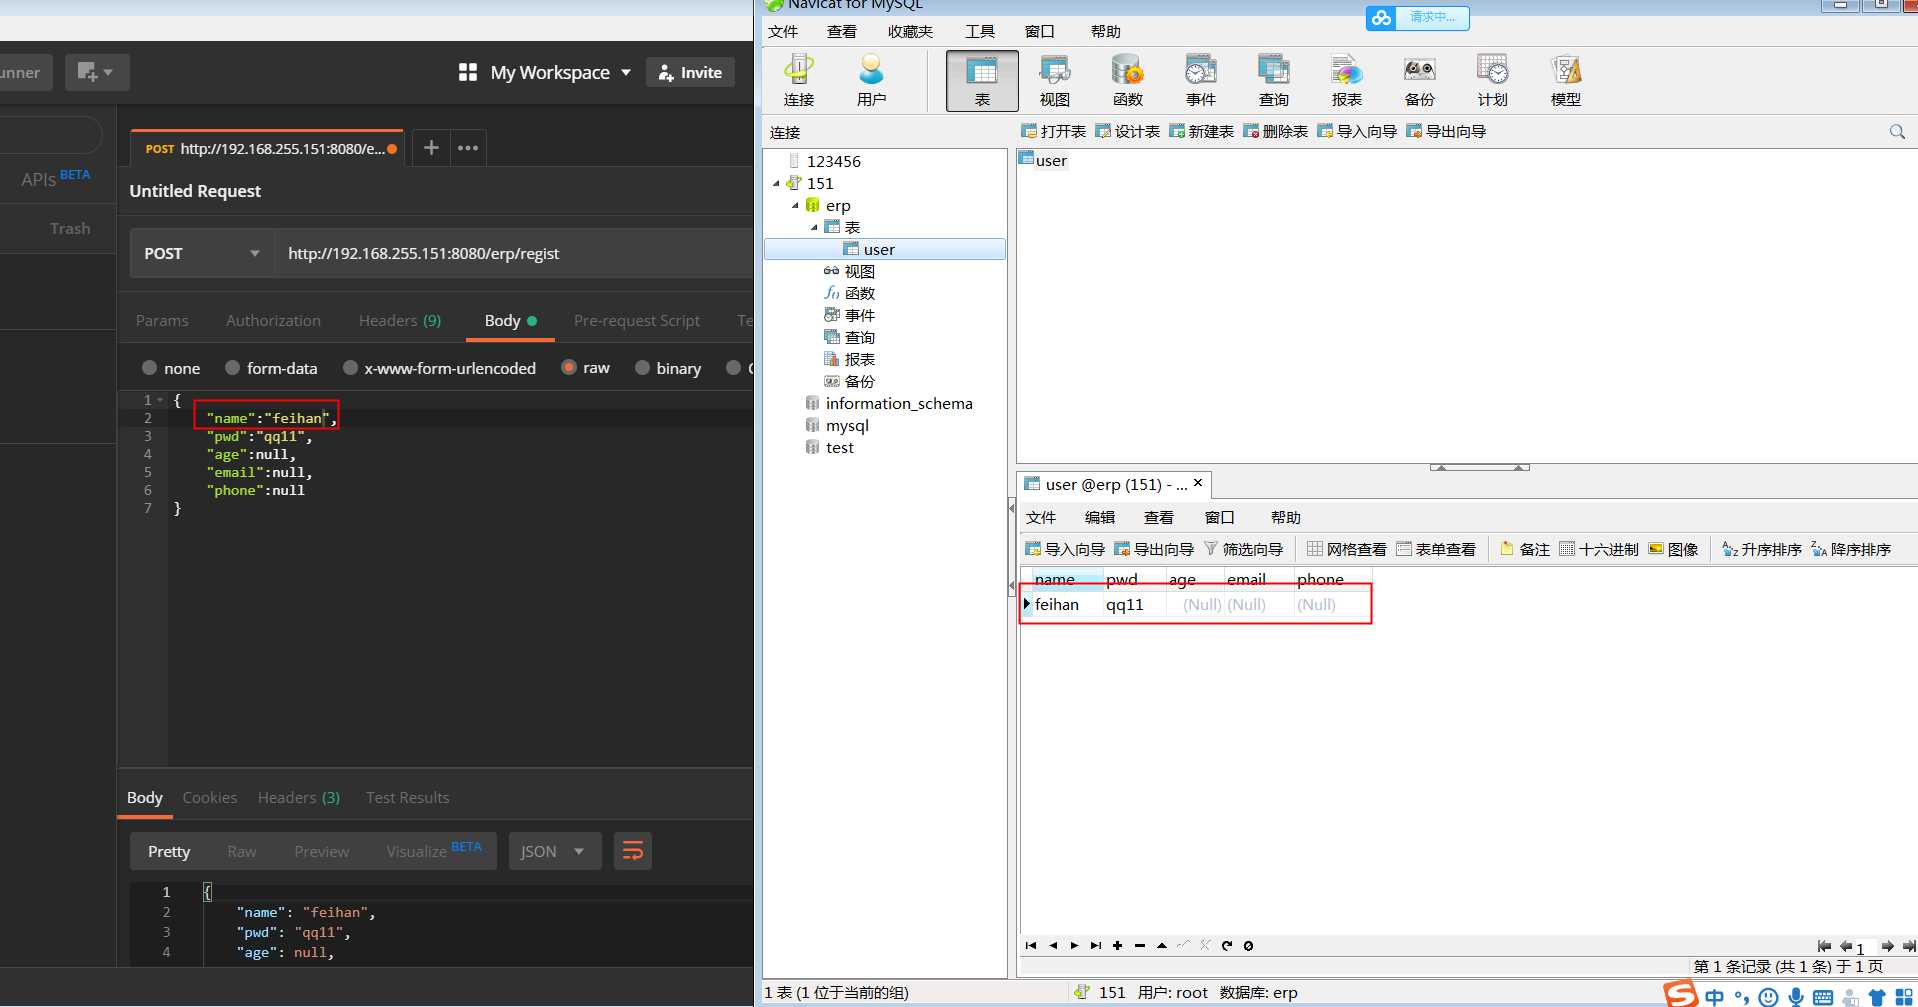
Task: Open the Function icon in Navicat toolbar
Action: (x=1128, y=81)
